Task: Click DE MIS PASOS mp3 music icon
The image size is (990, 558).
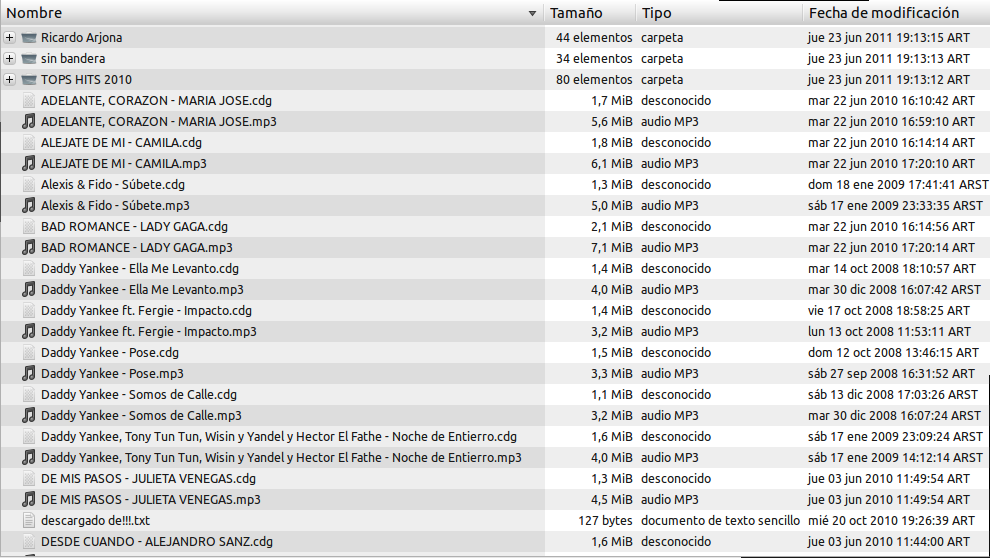Action: pos(28,499)
